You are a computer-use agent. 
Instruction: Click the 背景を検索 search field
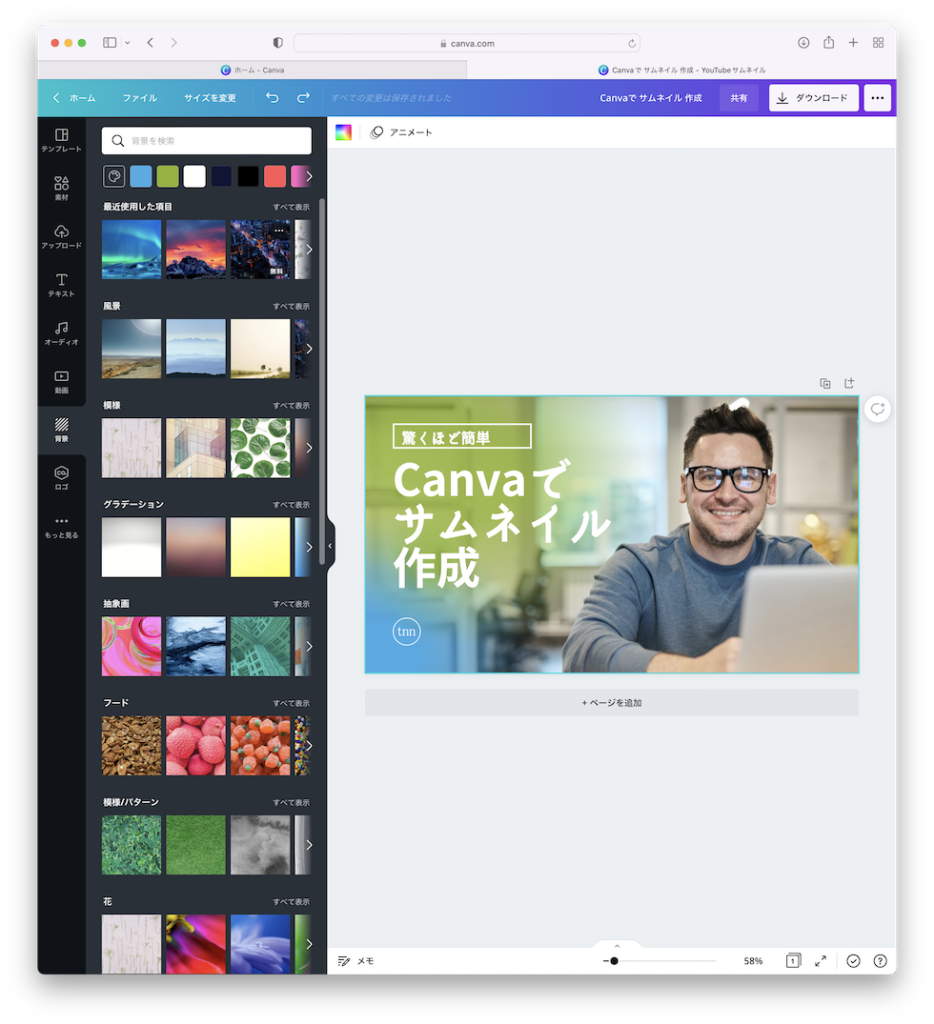point(207,141)
